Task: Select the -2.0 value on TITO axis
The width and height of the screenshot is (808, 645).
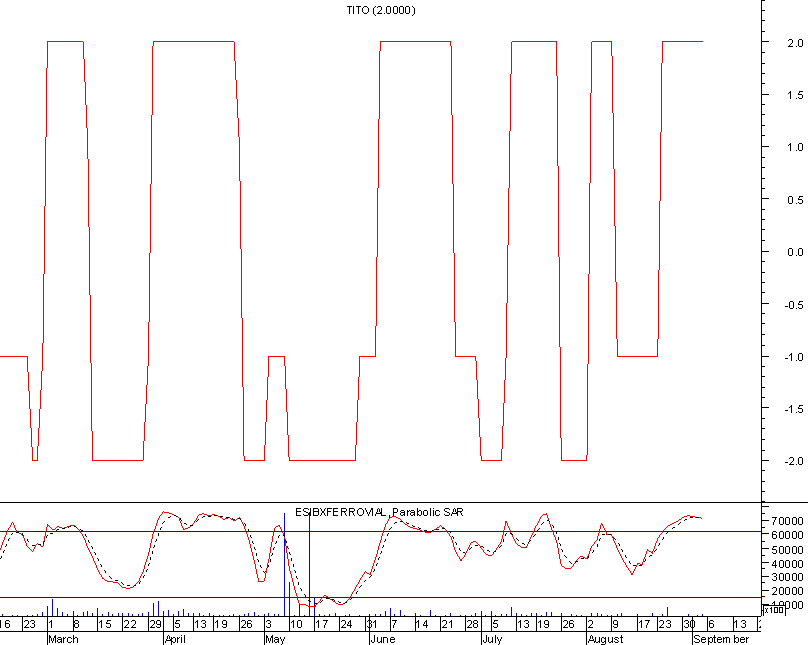Action: [793, 461]
